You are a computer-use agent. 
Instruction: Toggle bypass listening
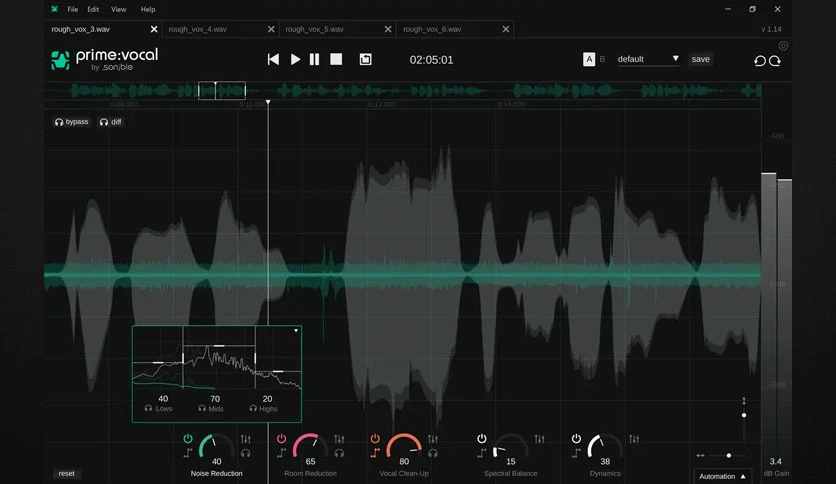[x=71, y=122]
